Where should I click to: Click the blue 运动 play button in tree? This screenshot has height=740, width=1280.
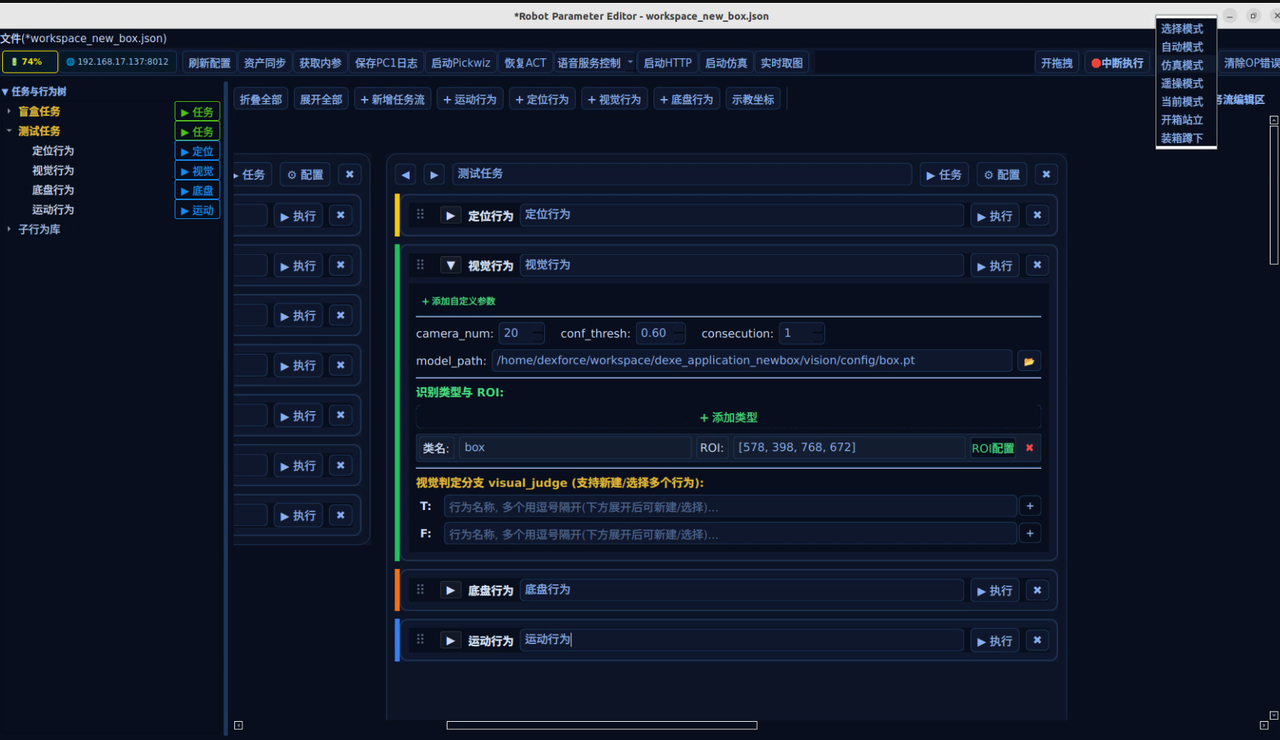[x=197, y=210]
